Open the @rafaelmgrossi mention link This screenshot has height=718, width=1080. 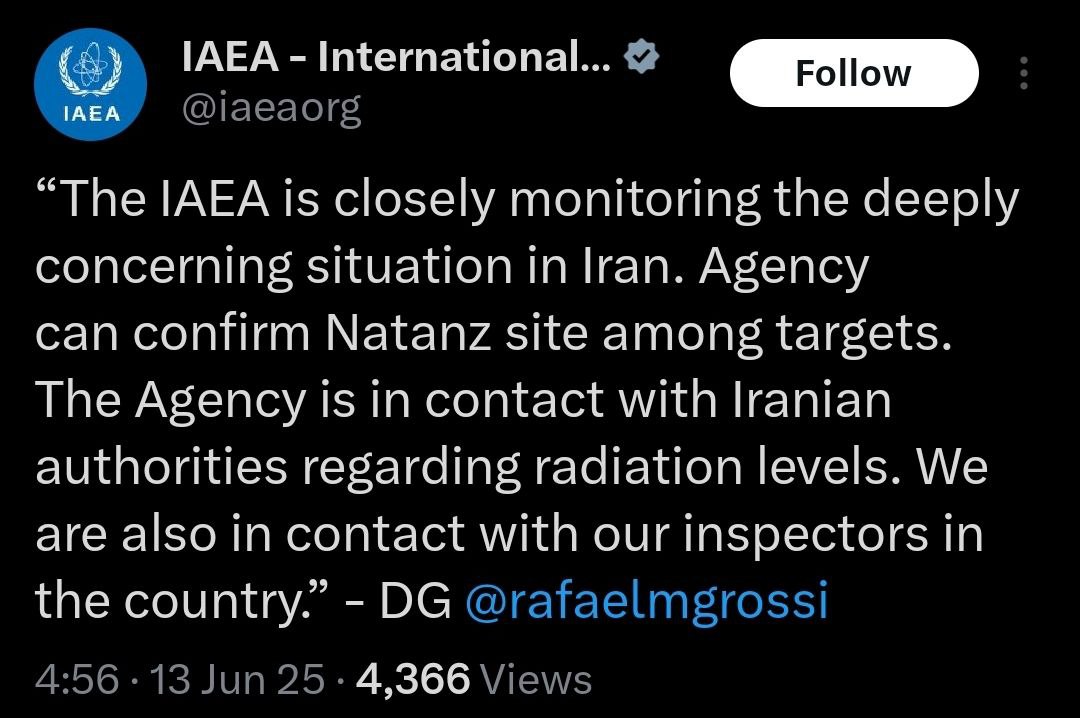[647, 602]
